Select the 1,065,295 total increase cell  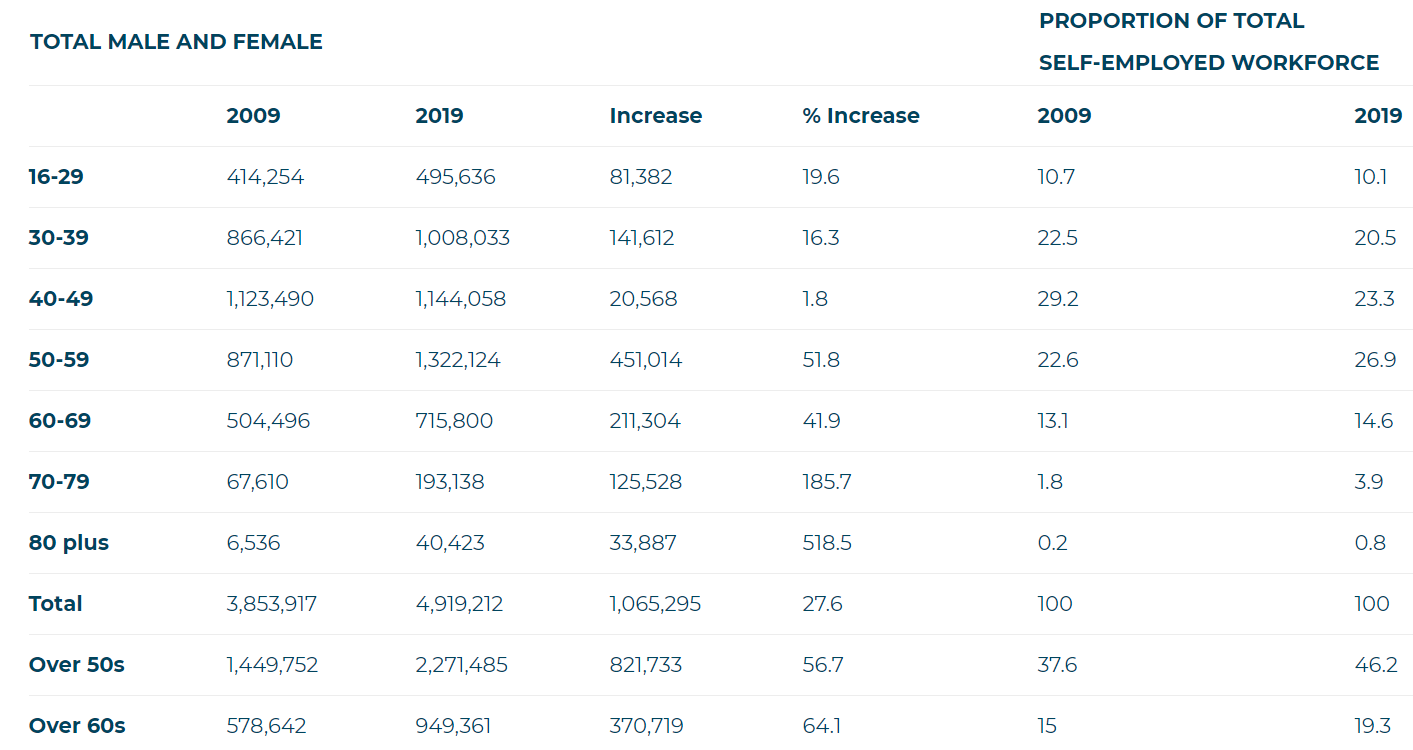(655, 604)
